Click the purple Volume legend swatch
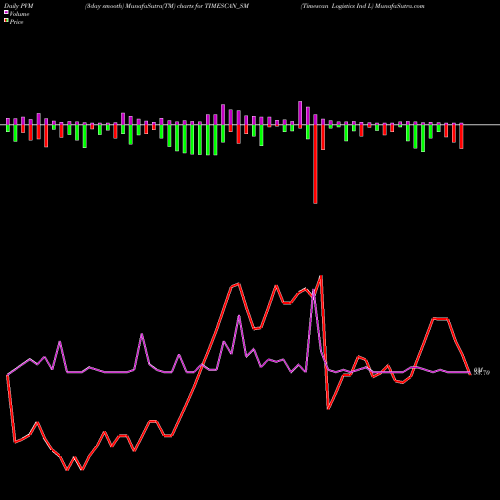 [6, 13]
